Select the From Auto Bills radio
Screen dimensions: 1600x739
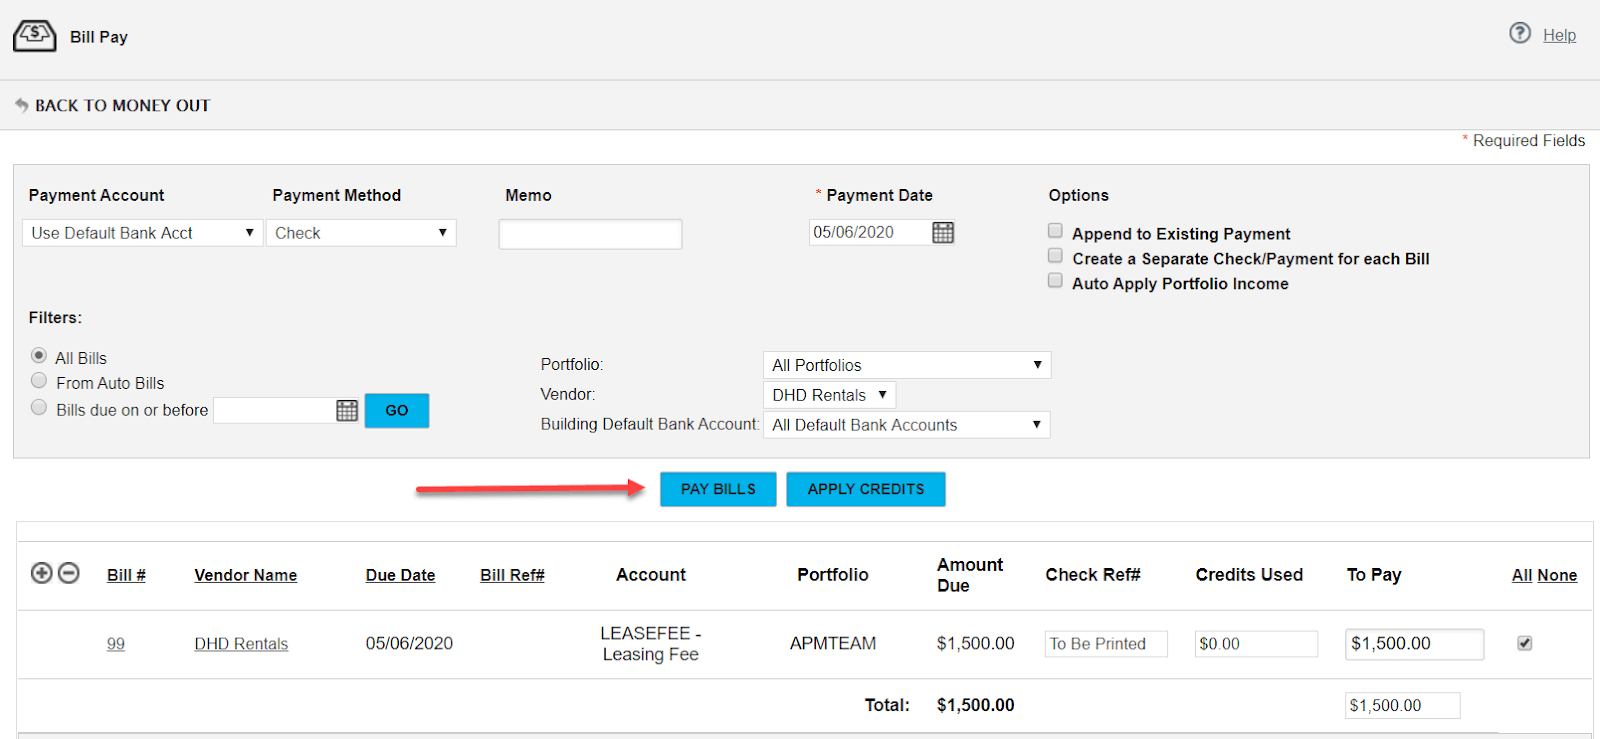[x=39, y=380]
